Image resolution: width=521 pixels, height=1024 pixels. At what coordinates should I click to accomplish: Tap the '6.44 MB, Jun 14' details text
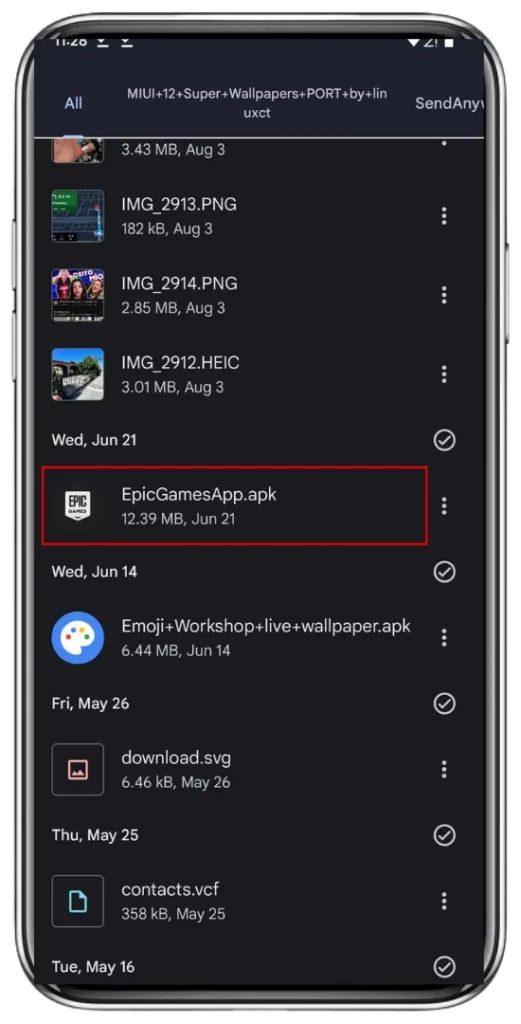coord(176,651)
